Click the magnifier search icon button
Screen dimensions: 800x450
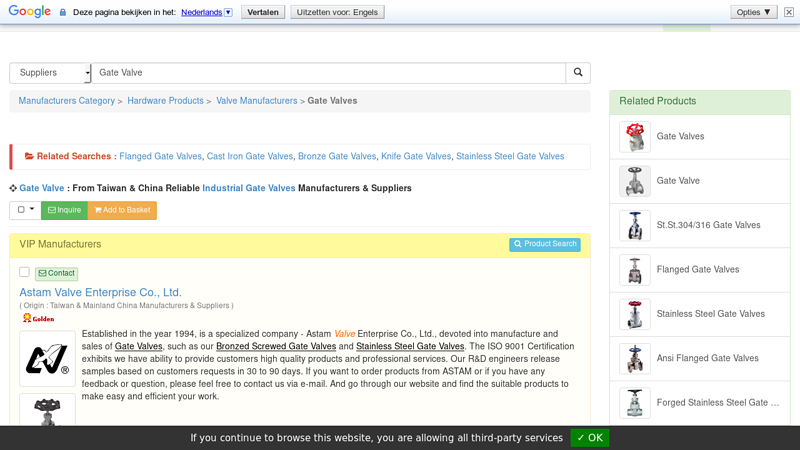coord(578,72)
